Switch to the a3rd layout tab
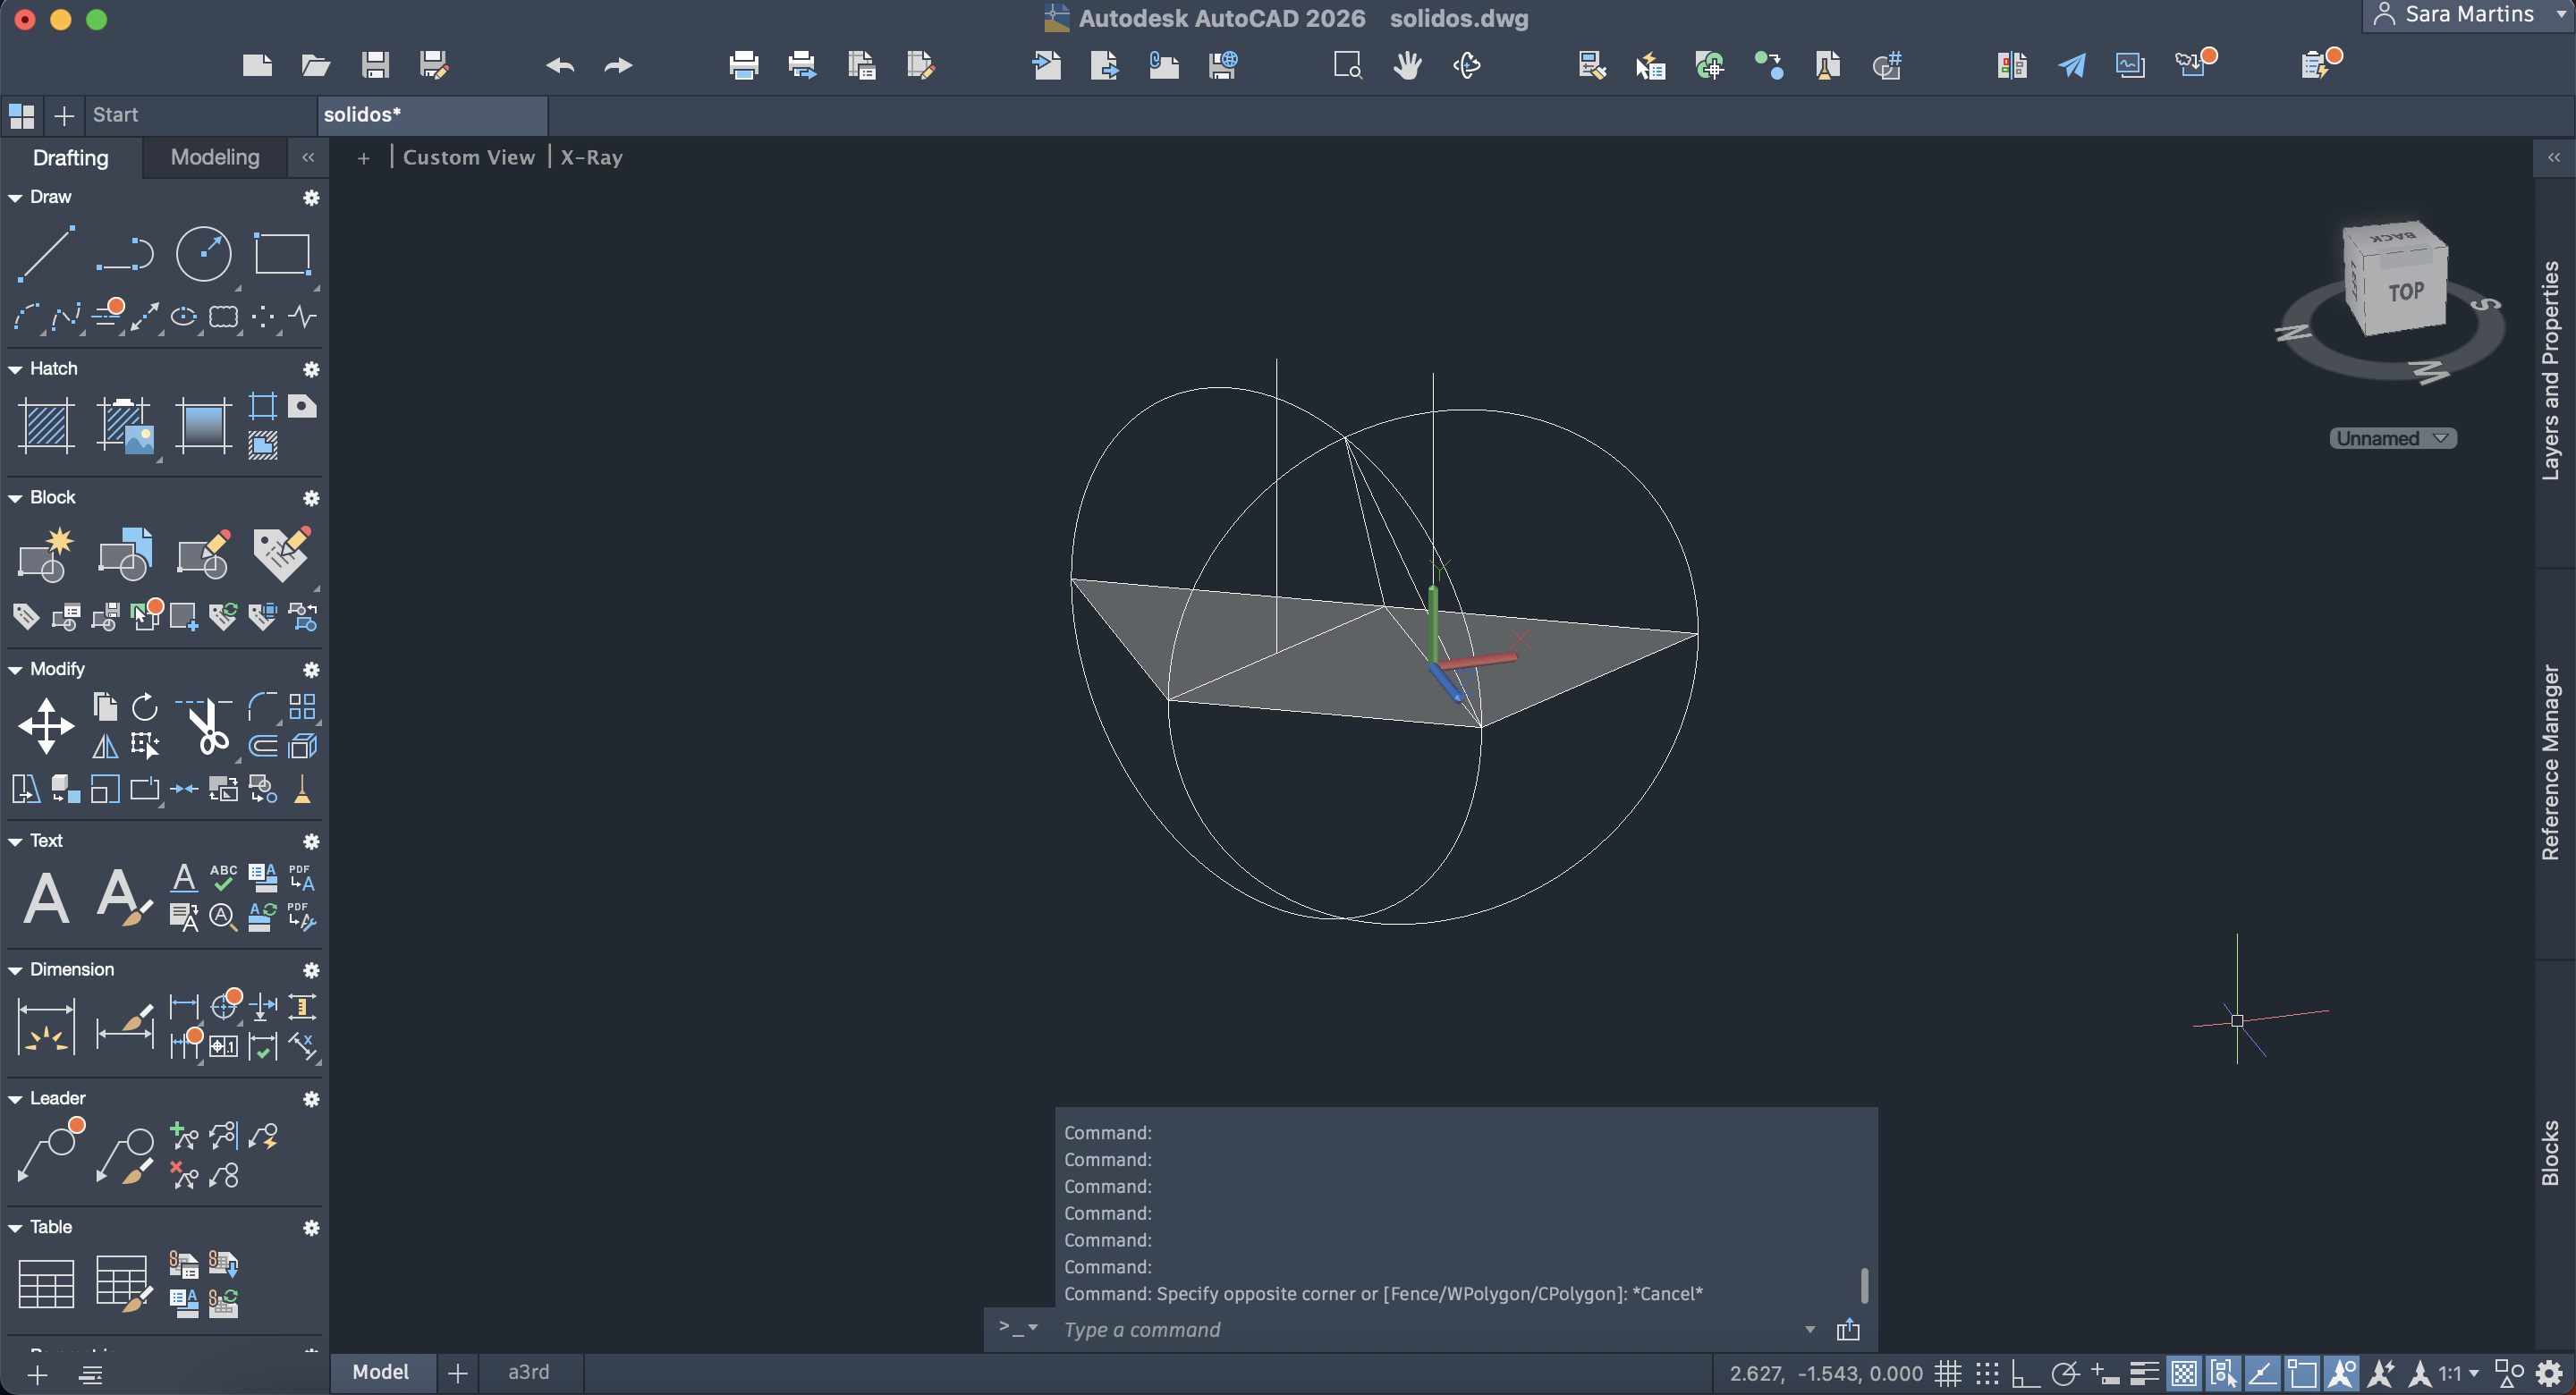This screenshot has height=1395, width=2576. click(x=528, y=1371)
